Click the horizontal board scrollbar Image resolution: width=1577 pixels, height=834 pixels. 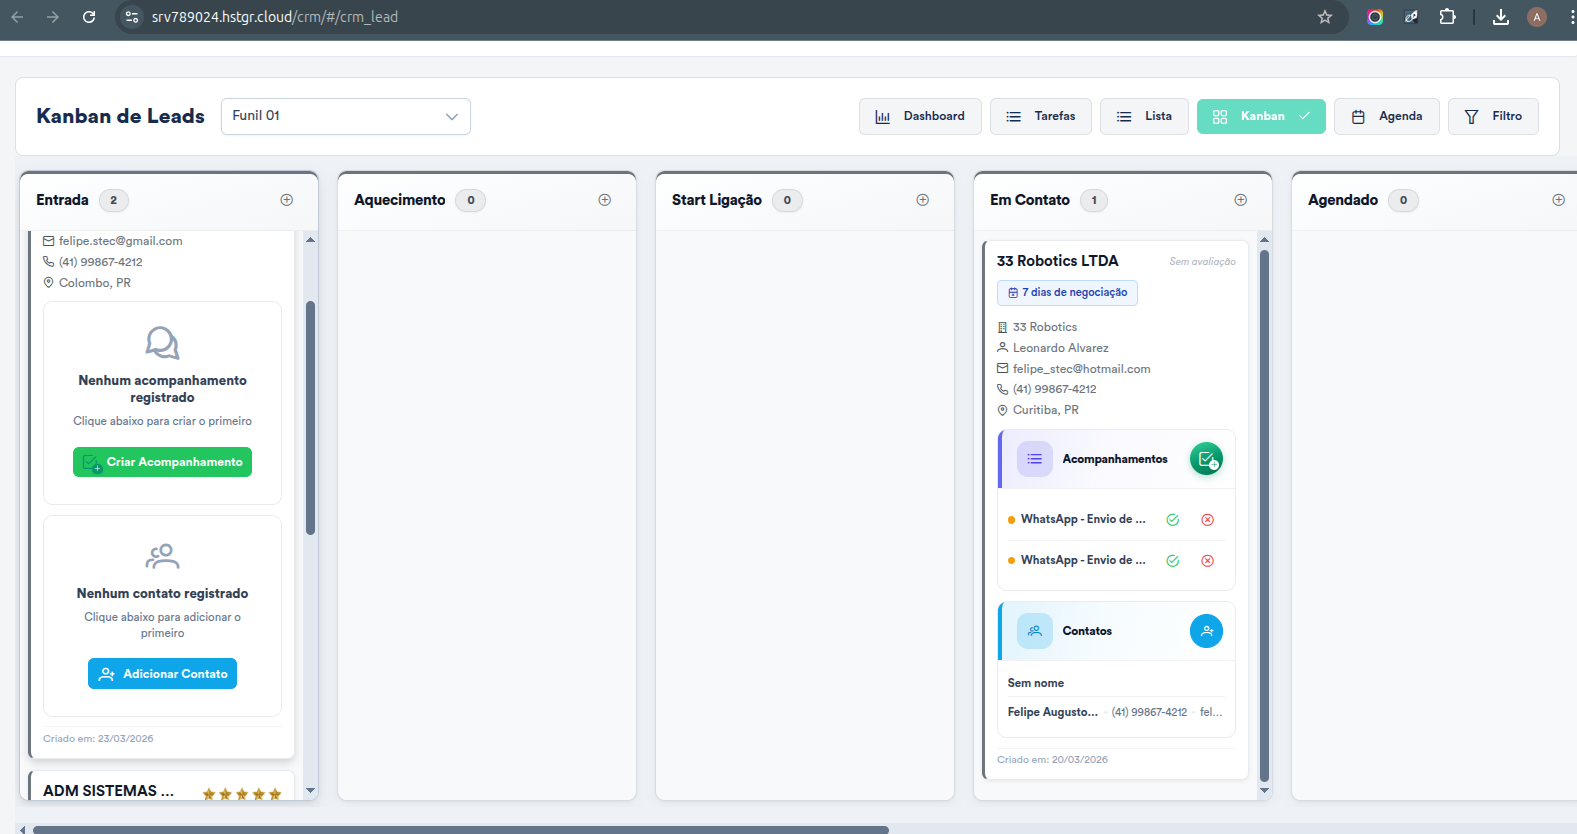point(461,829)
